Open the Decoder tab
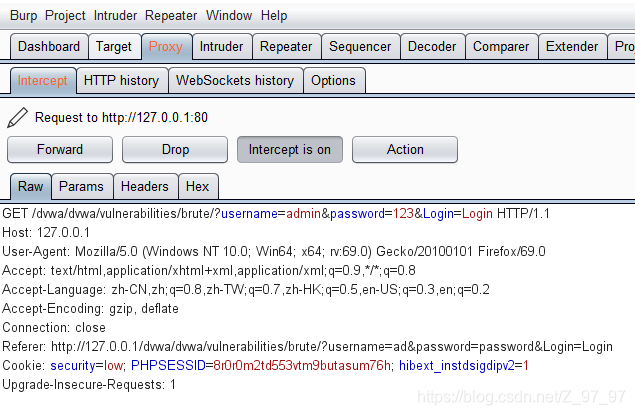 tap(432, 47)
